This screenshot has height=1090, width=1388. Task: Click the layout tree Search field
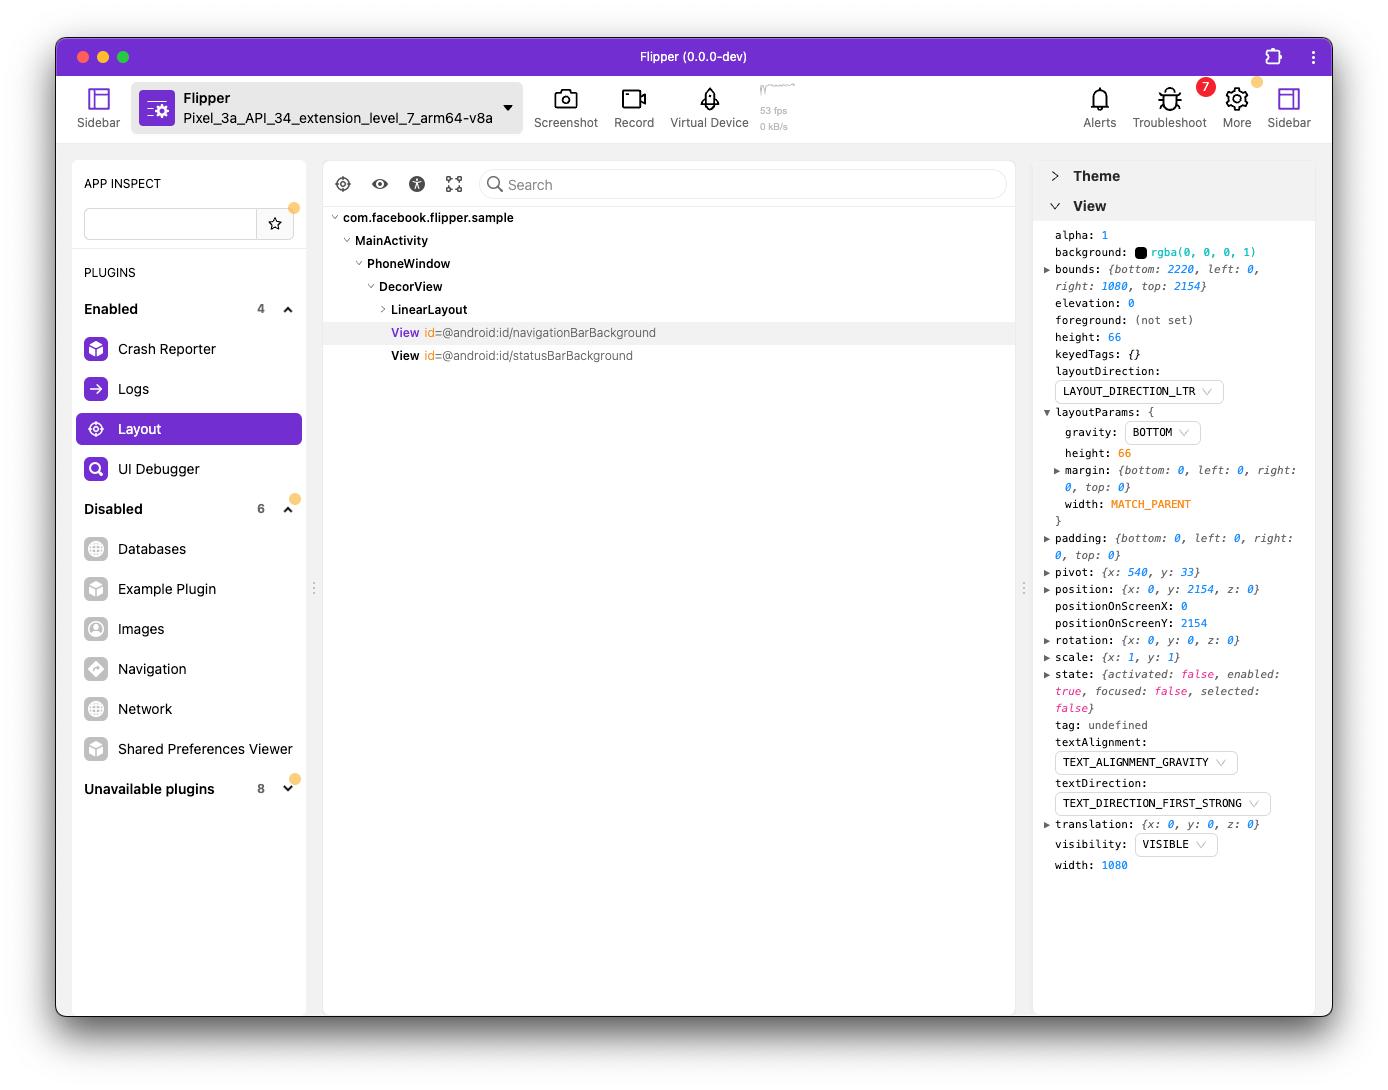pyautogui.click(x=743, y=184)
